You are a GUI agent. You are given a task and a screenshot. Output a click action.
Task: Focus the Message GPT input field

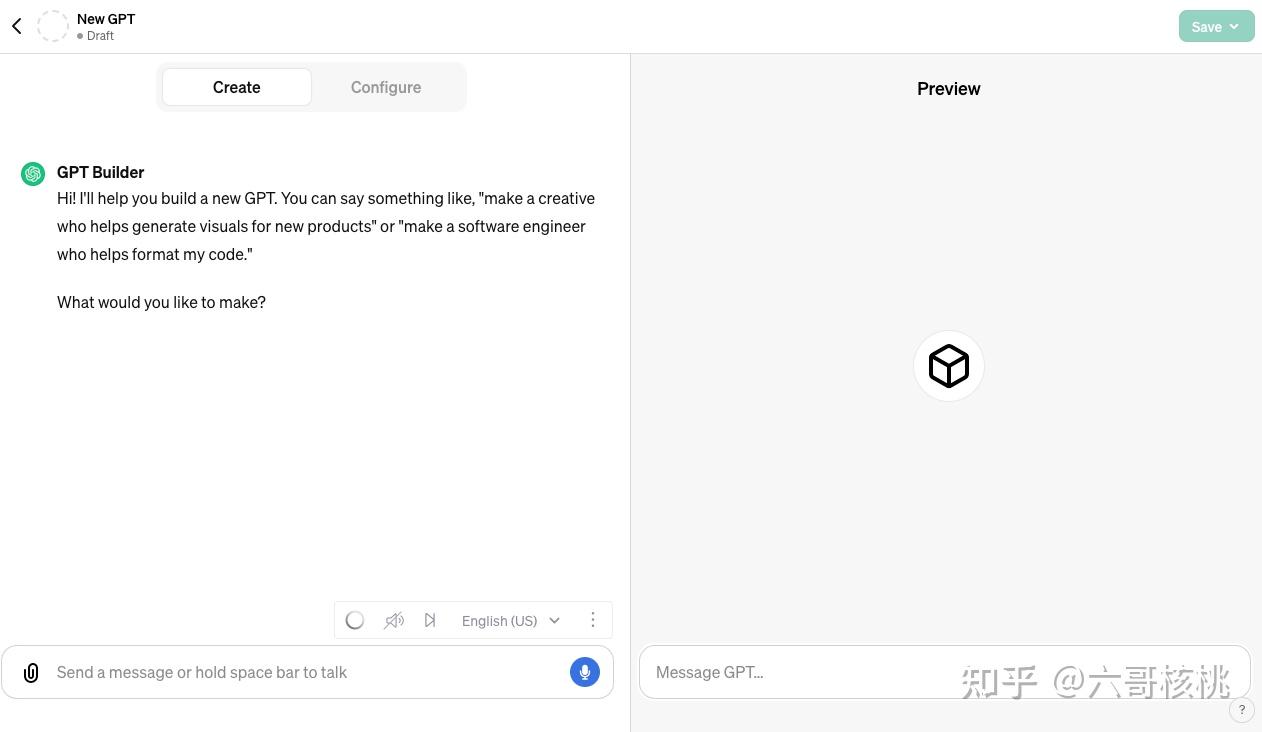(x=945, y=672)
